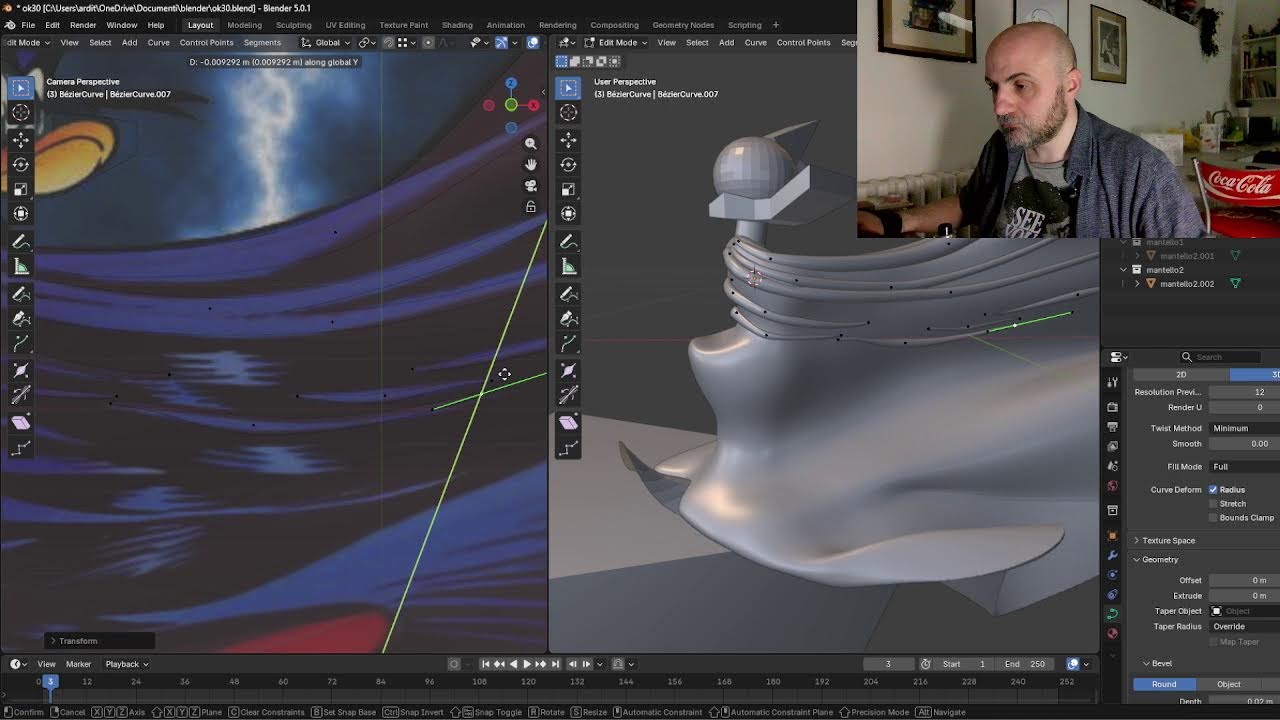Select the Scale tool in right viewport

[569, 189]
